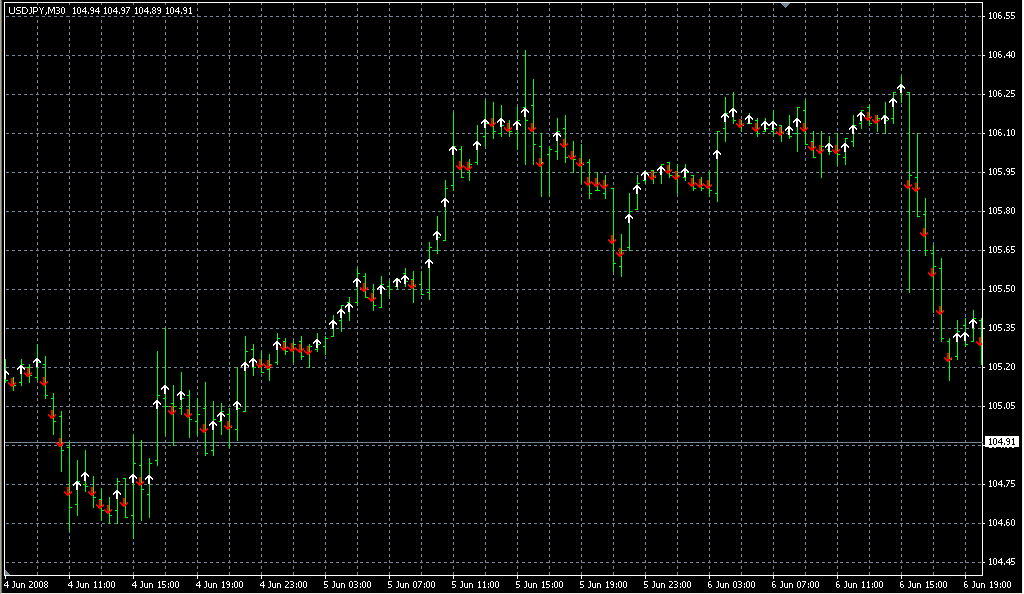Click the chart shift triangle marker at top
The image size is (1024, 594).
point(786,5)
